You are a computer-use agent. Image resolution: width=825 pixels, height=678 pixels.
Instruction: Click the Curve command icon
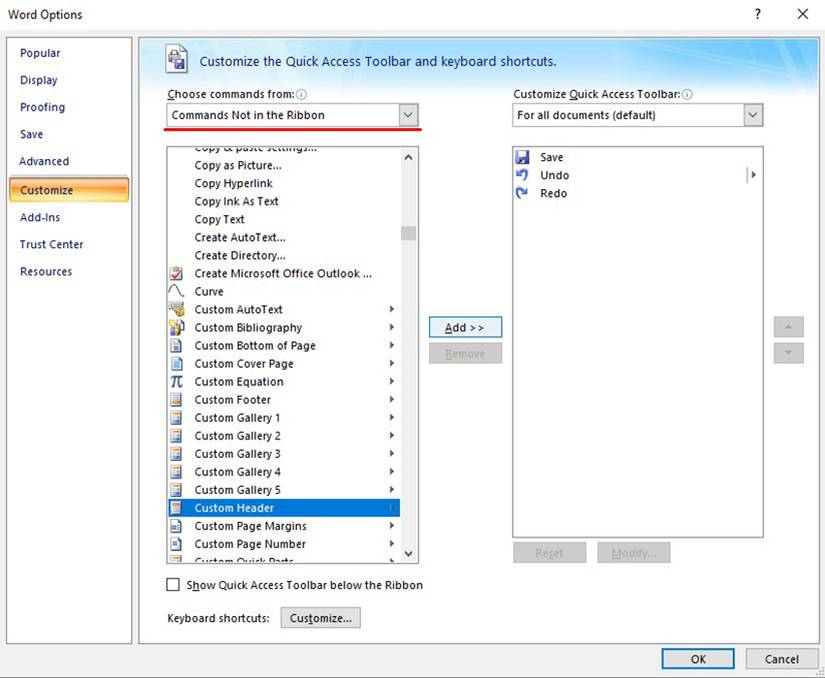176,291
